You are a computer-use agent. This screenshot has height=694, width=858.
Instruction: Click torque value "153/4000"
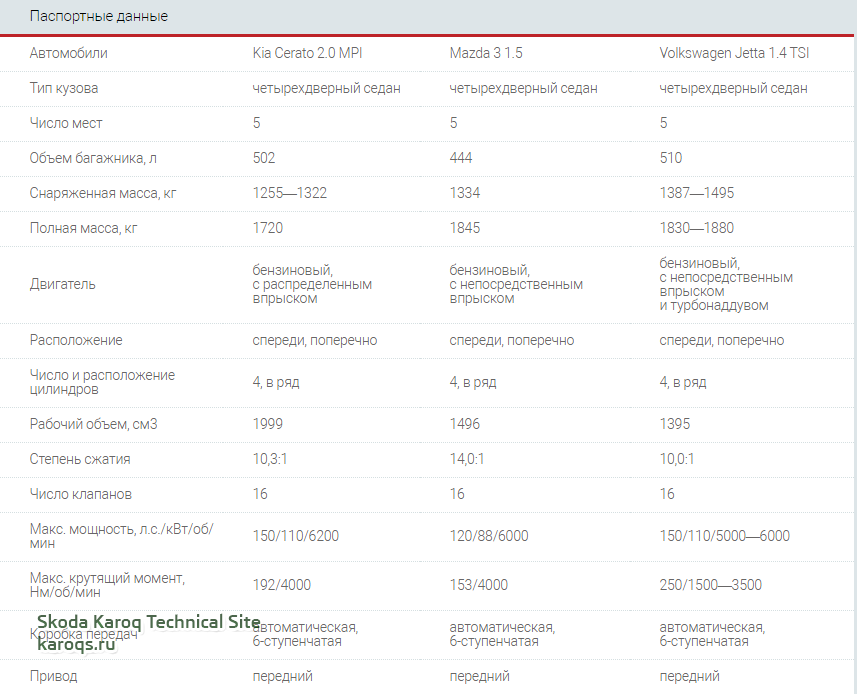[x=478, y=585]
